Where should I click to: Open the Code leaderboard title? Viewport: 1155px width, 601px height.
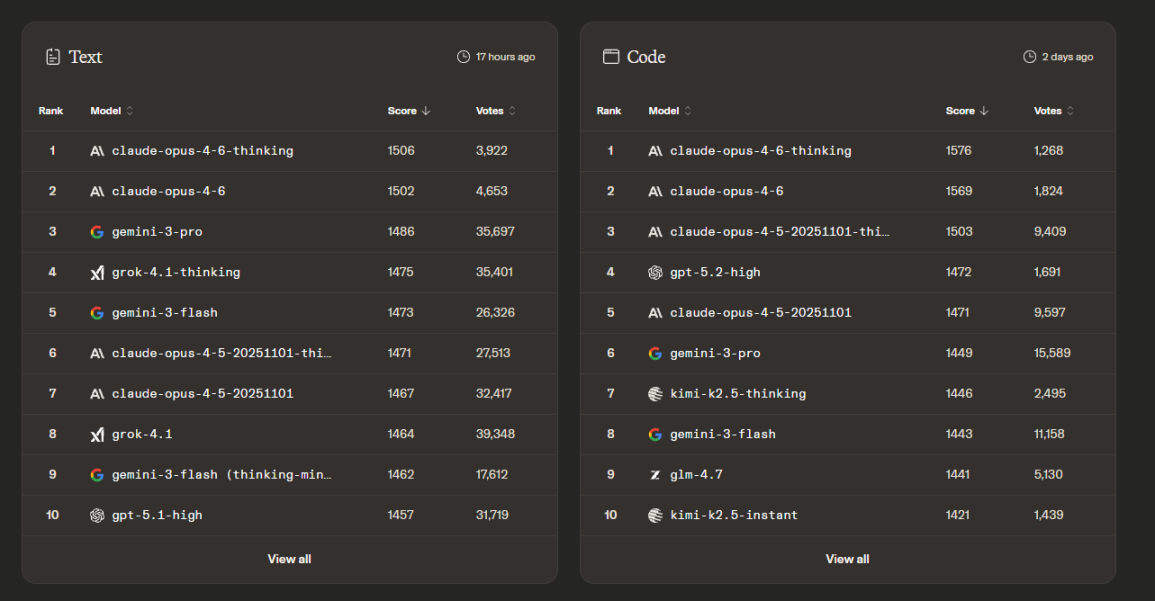[x=646, y=57]
